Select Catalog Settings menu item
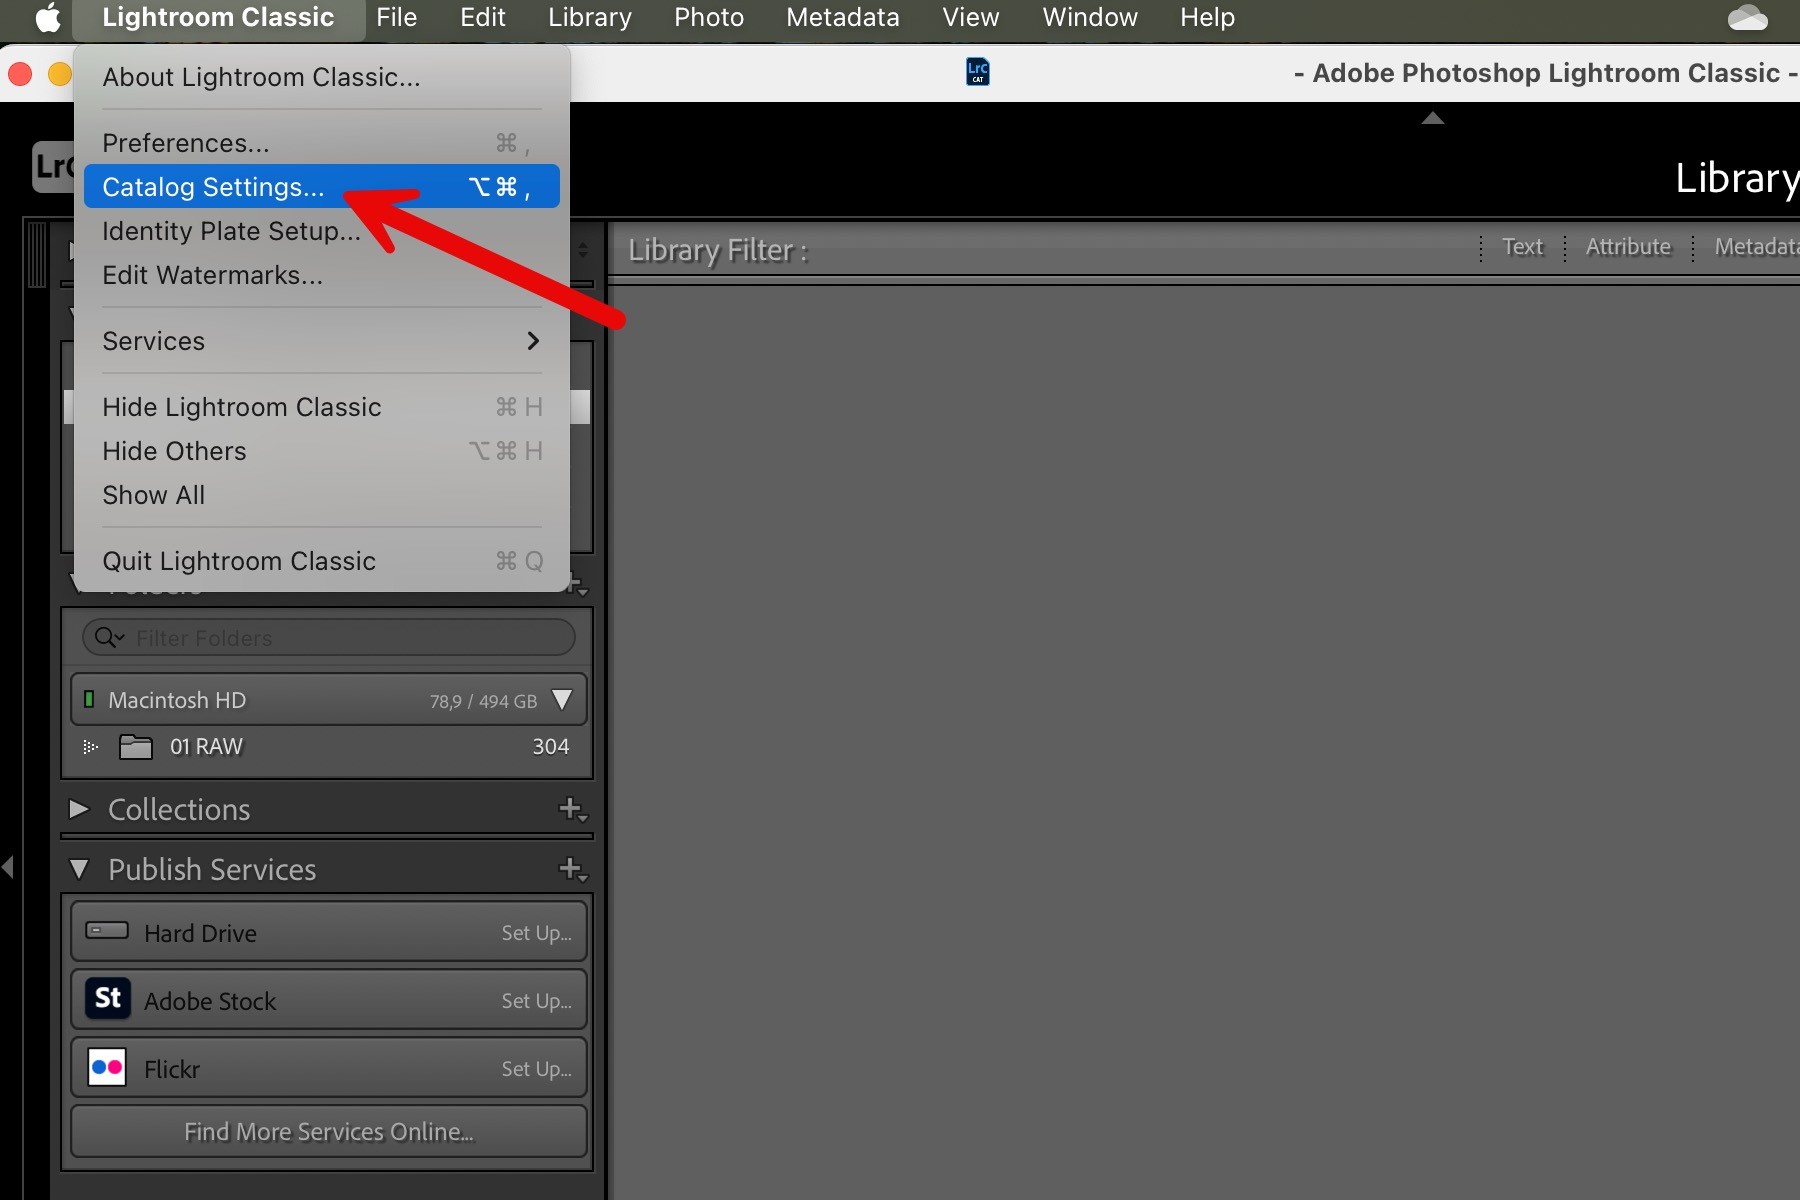This screenshot has height=1200, width=1800. (x=322, y=187)
